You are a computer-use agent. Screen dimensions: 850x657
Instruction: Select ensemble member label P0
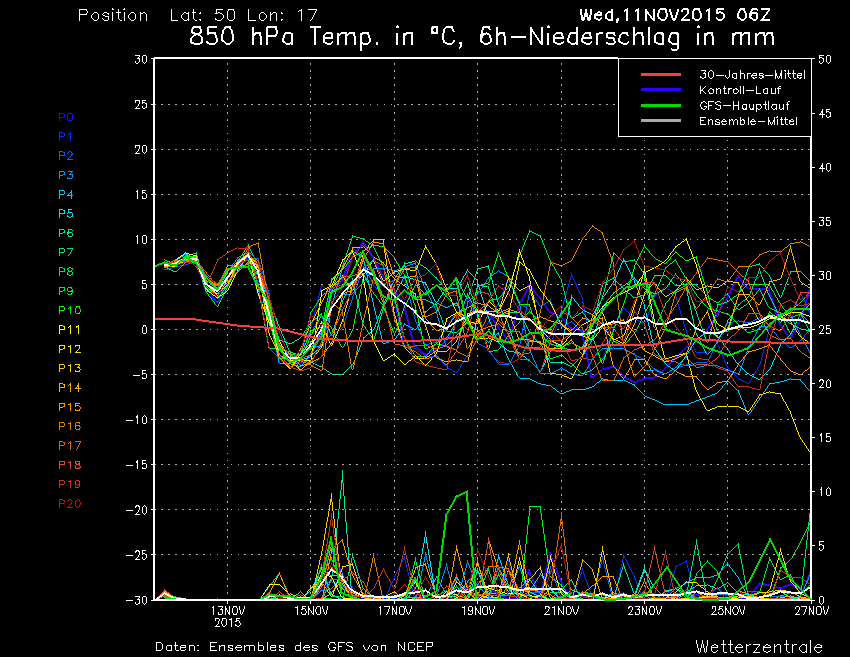point(66,117)
